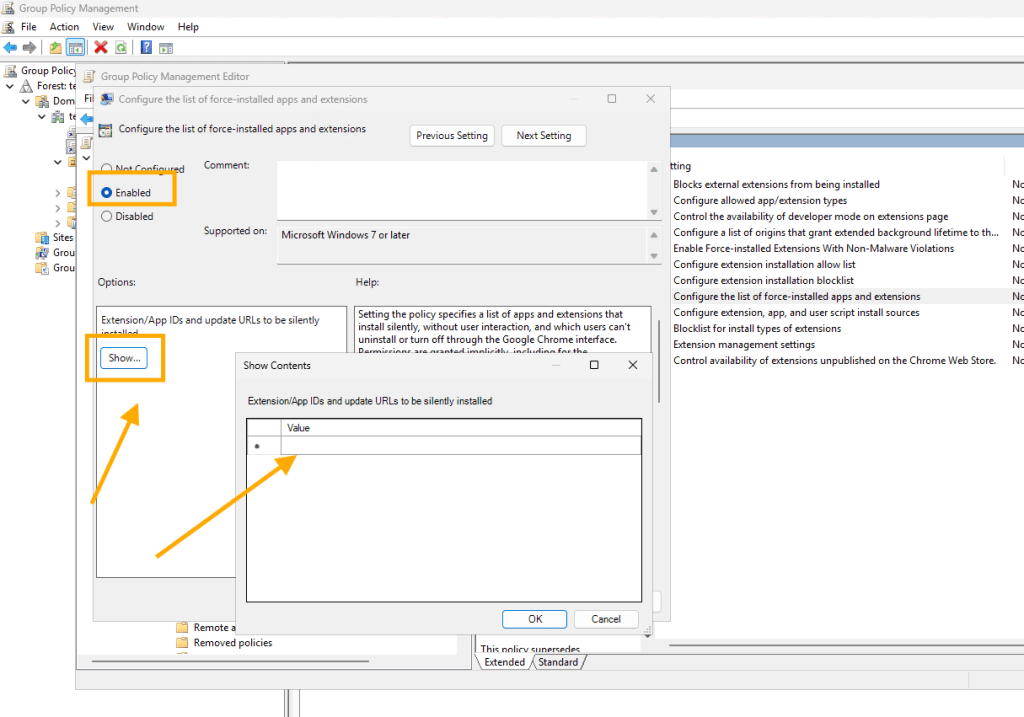Click the green Refresh toolbar icon
This screenshot has width=1024, height=717.
[120, 47]
